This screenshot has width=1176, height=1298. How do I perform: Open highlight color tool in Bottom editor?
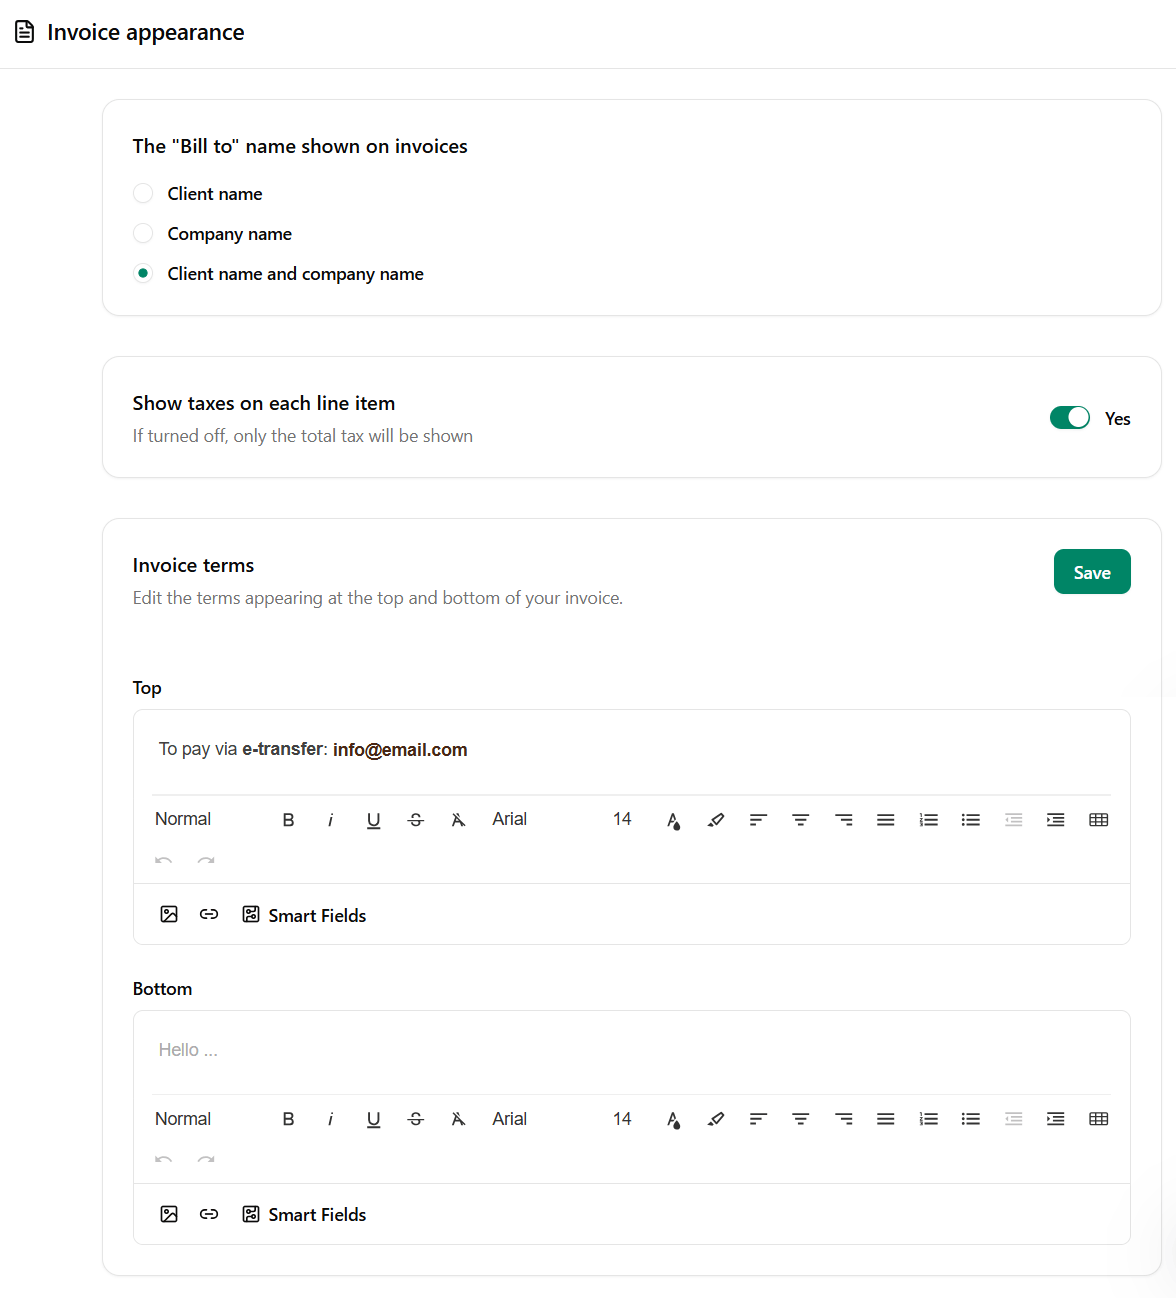pyautogui.click(x=716, y=1119)
